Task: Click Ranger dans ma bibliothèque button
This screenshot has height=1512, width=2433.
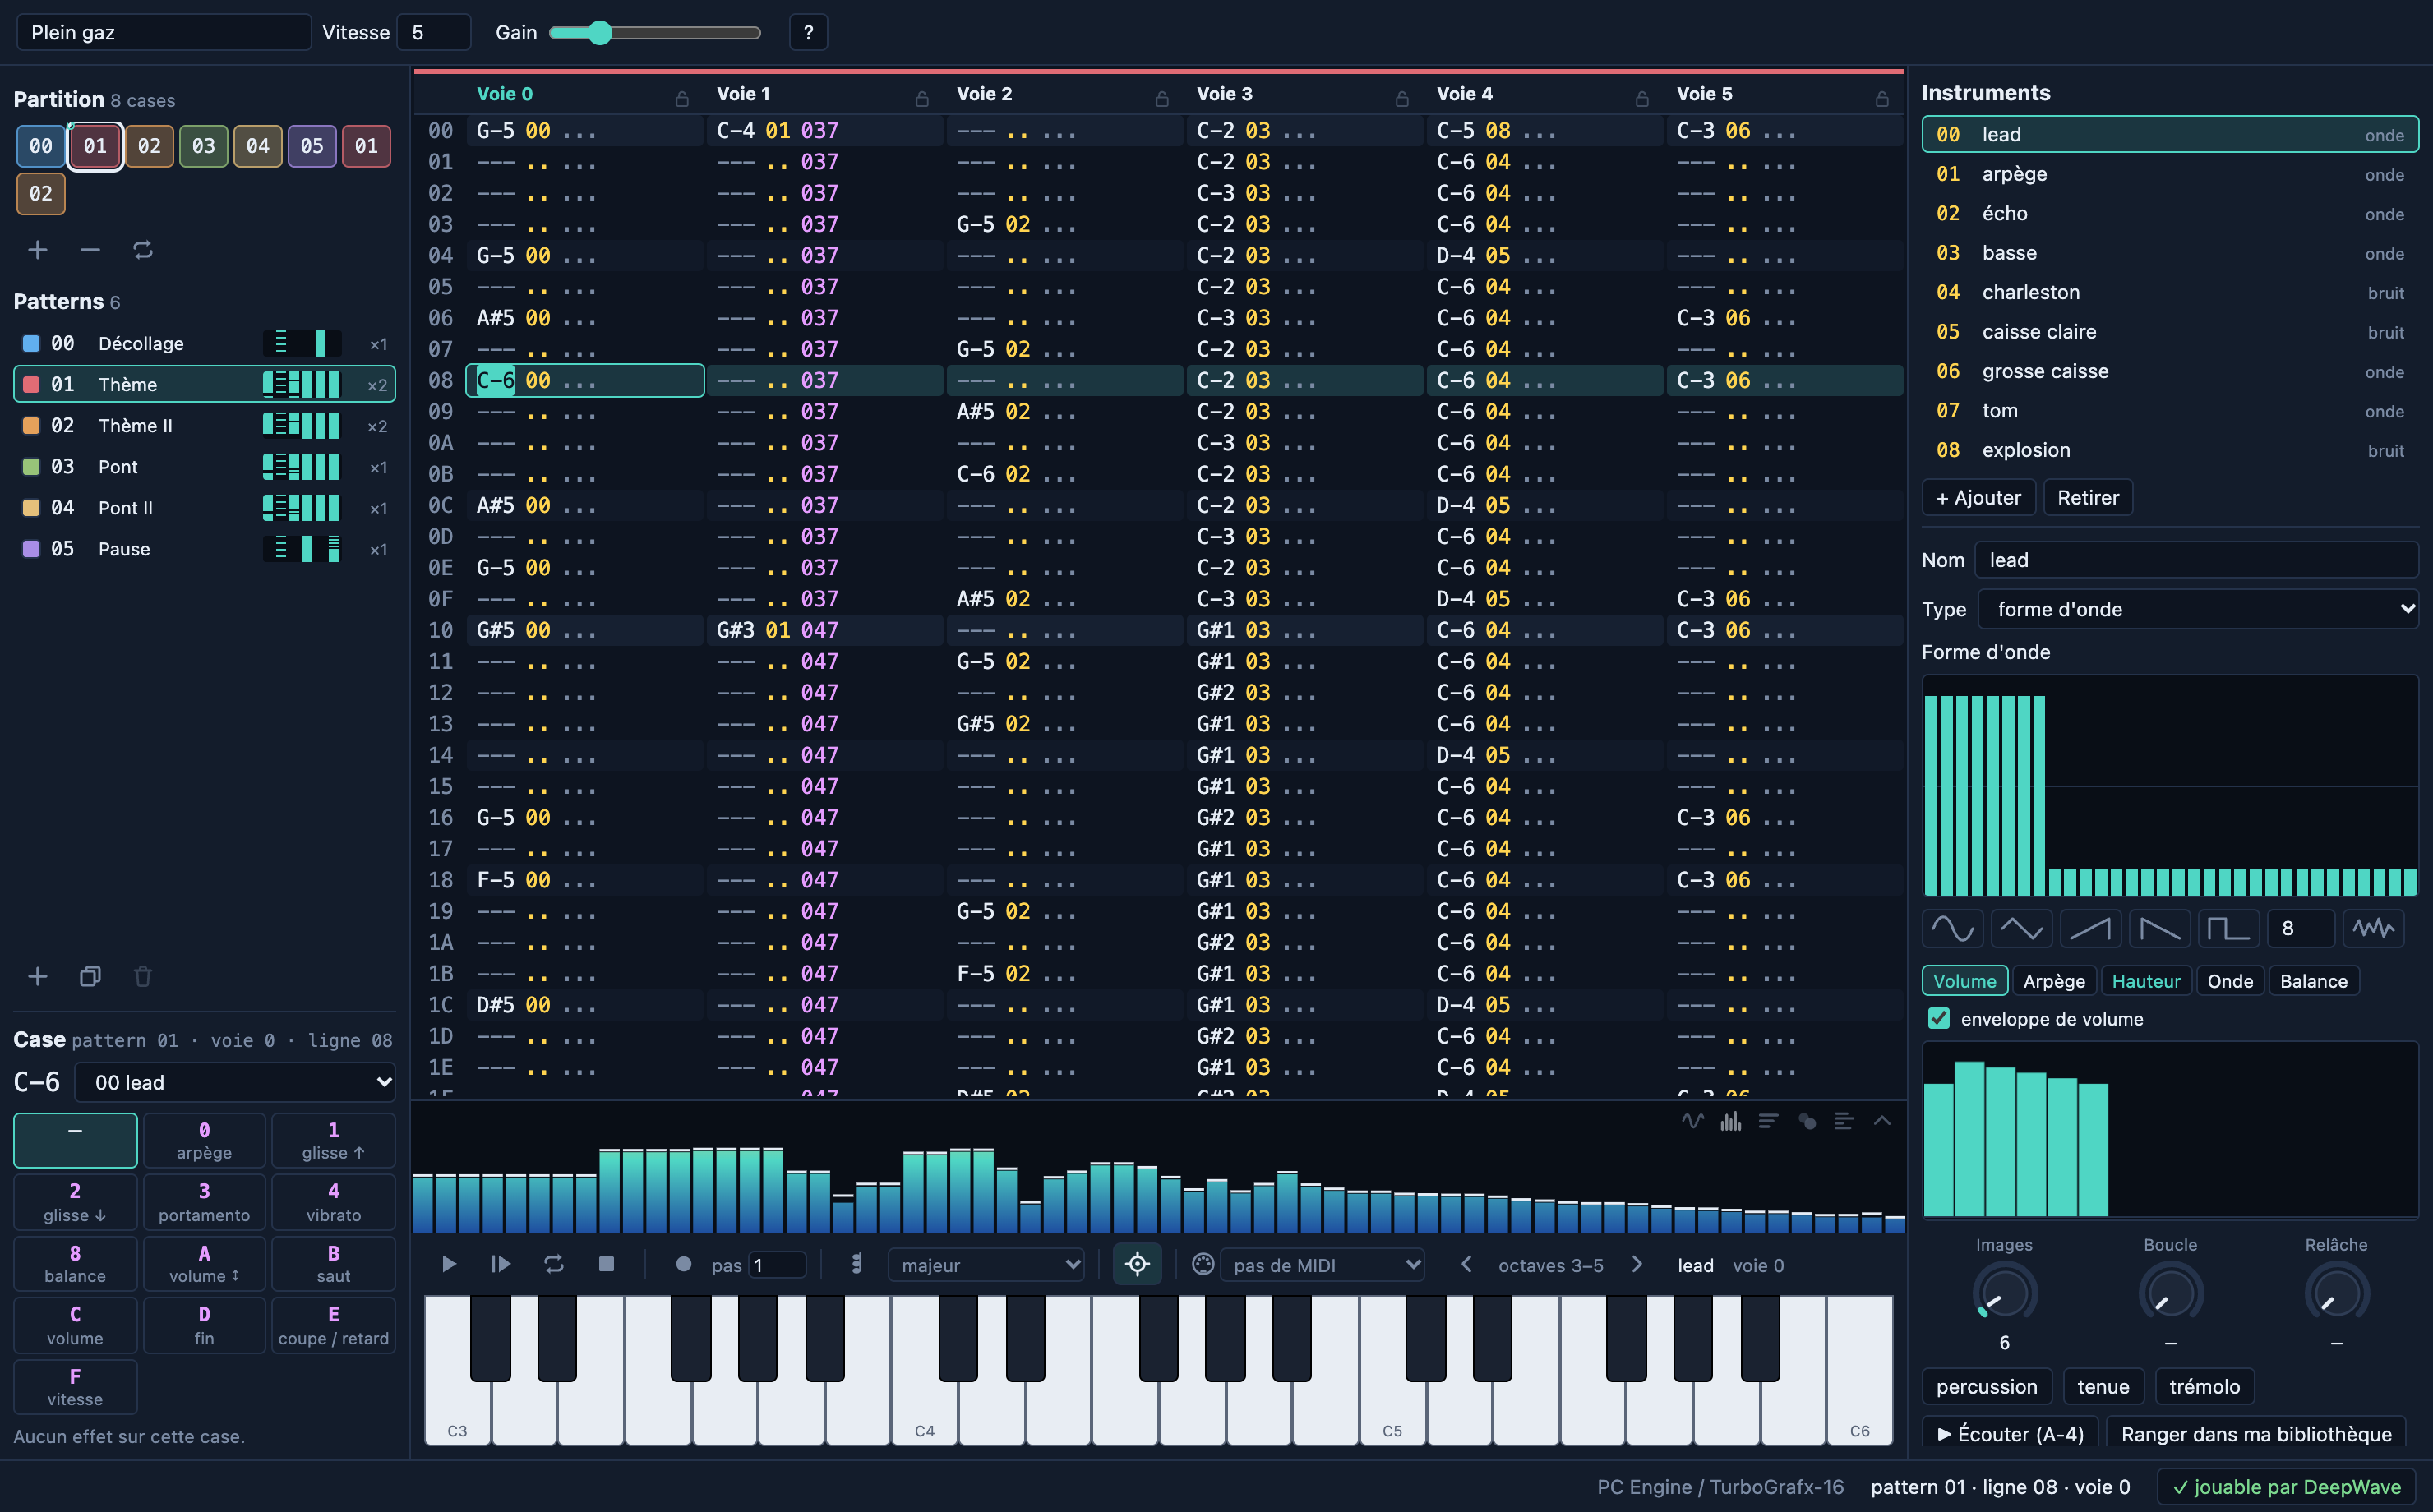Action: point(2256,1433)
